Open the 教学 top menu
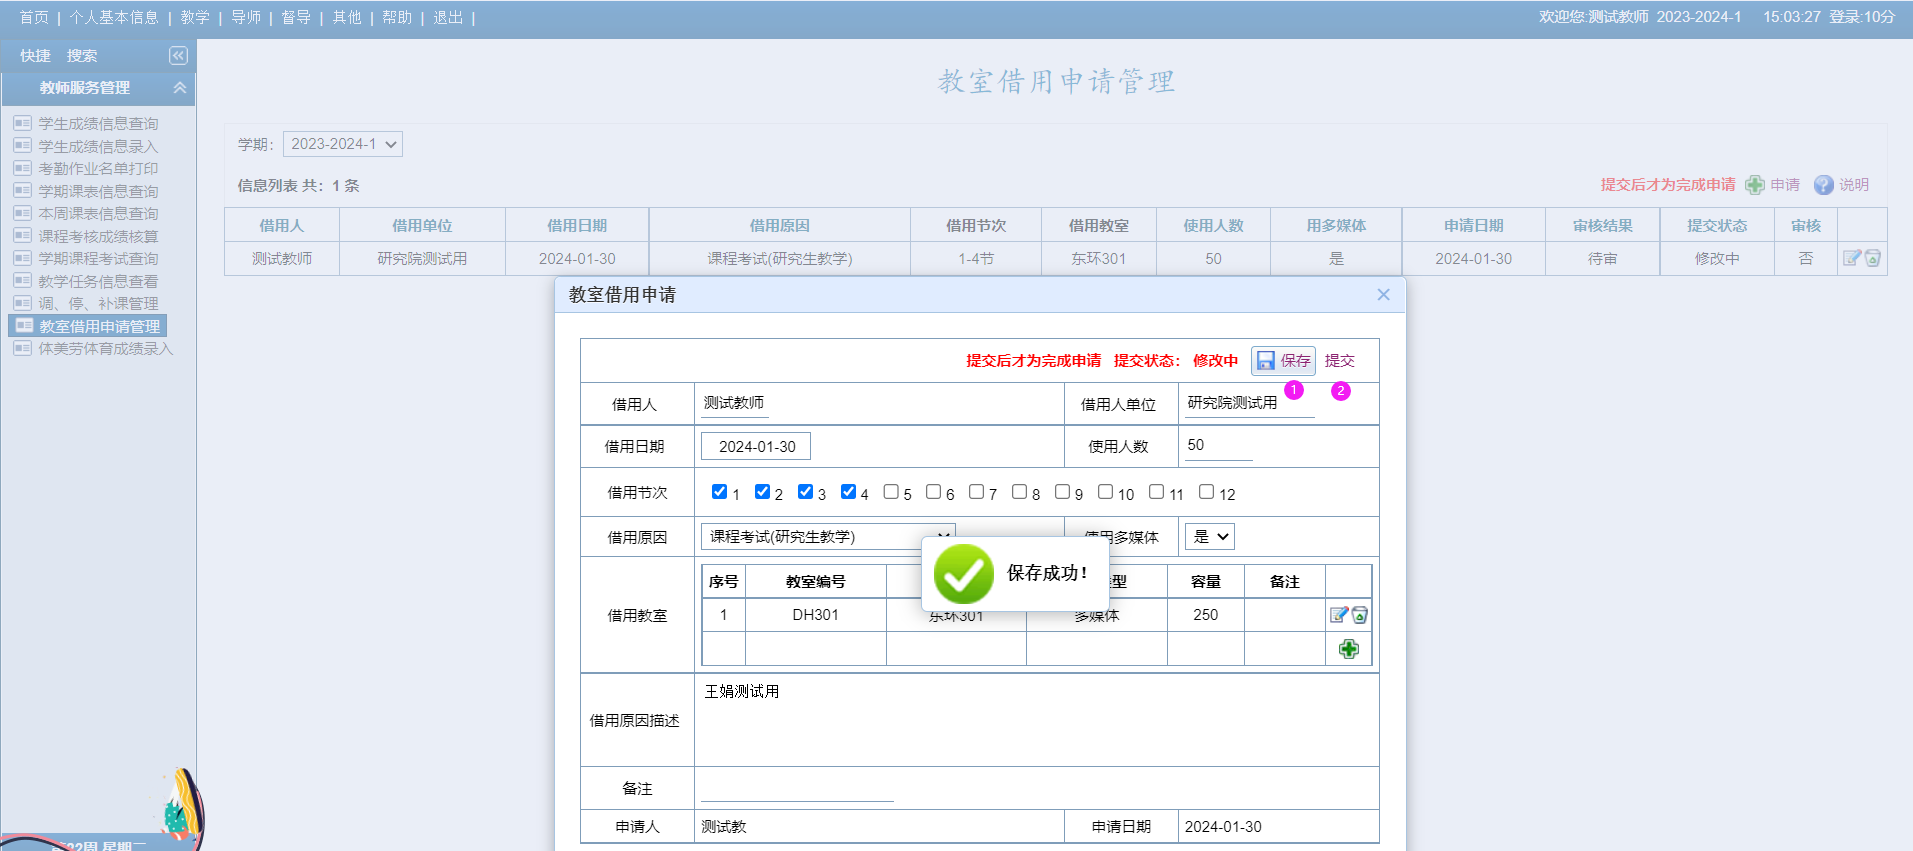The height and width of the screenshot is (851, 1913). [x=195, y=17]
